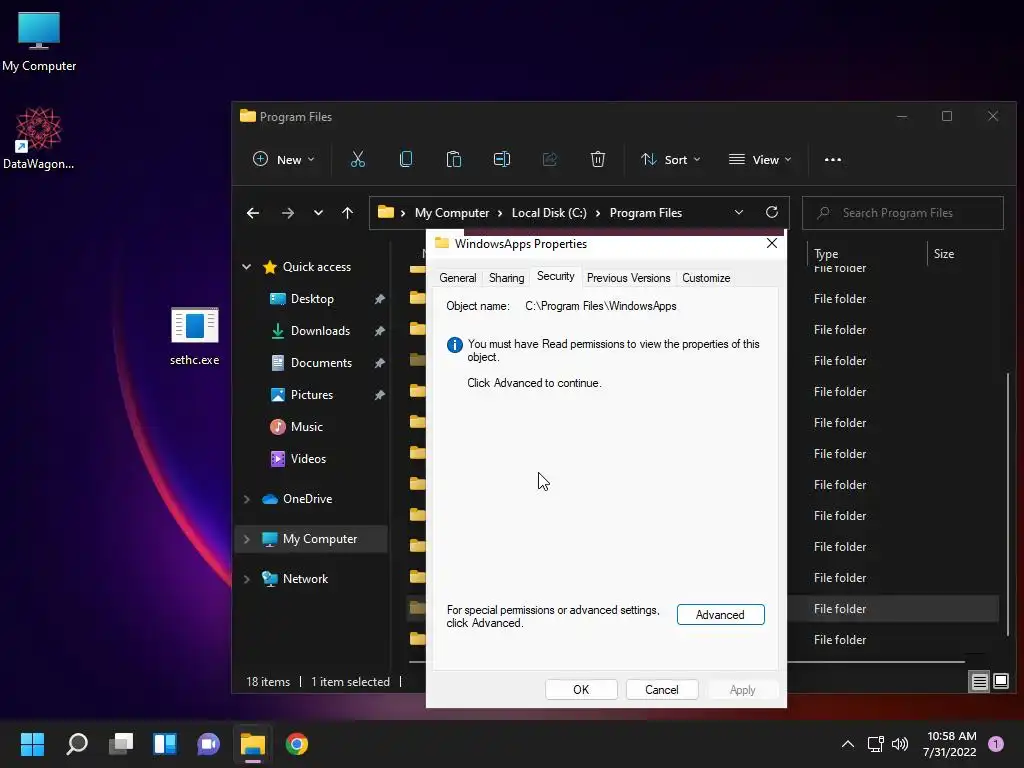Open Widgets from the taskbar

165,744
